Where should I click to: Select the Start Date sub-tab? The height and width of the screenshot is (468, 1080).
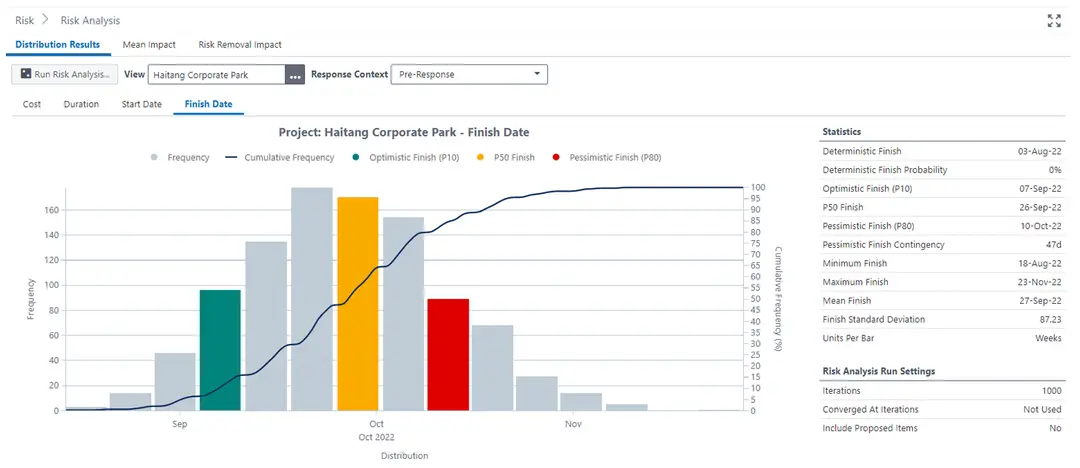pyautogui.click(x=142, y=104)
